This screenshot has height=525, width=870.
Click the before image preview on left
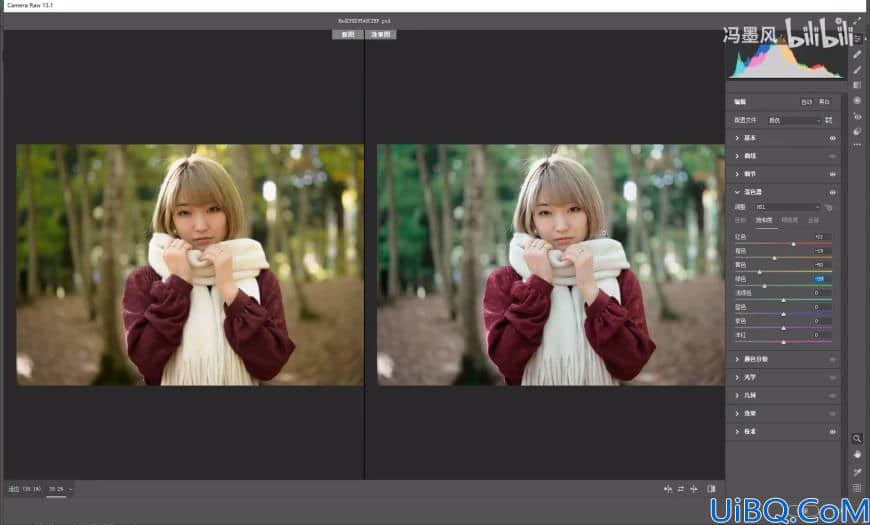point(190,265)
